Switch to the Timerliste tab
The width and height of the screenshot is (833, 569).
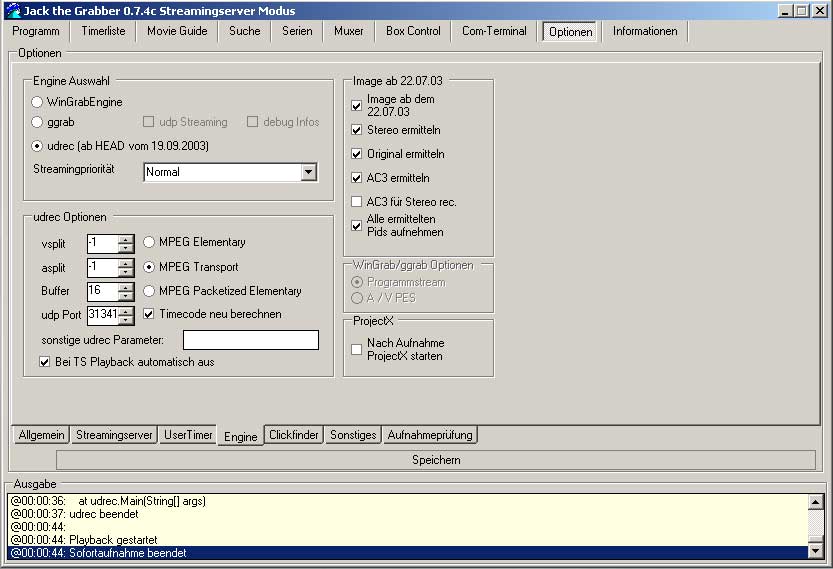click(x=104, y=31)
